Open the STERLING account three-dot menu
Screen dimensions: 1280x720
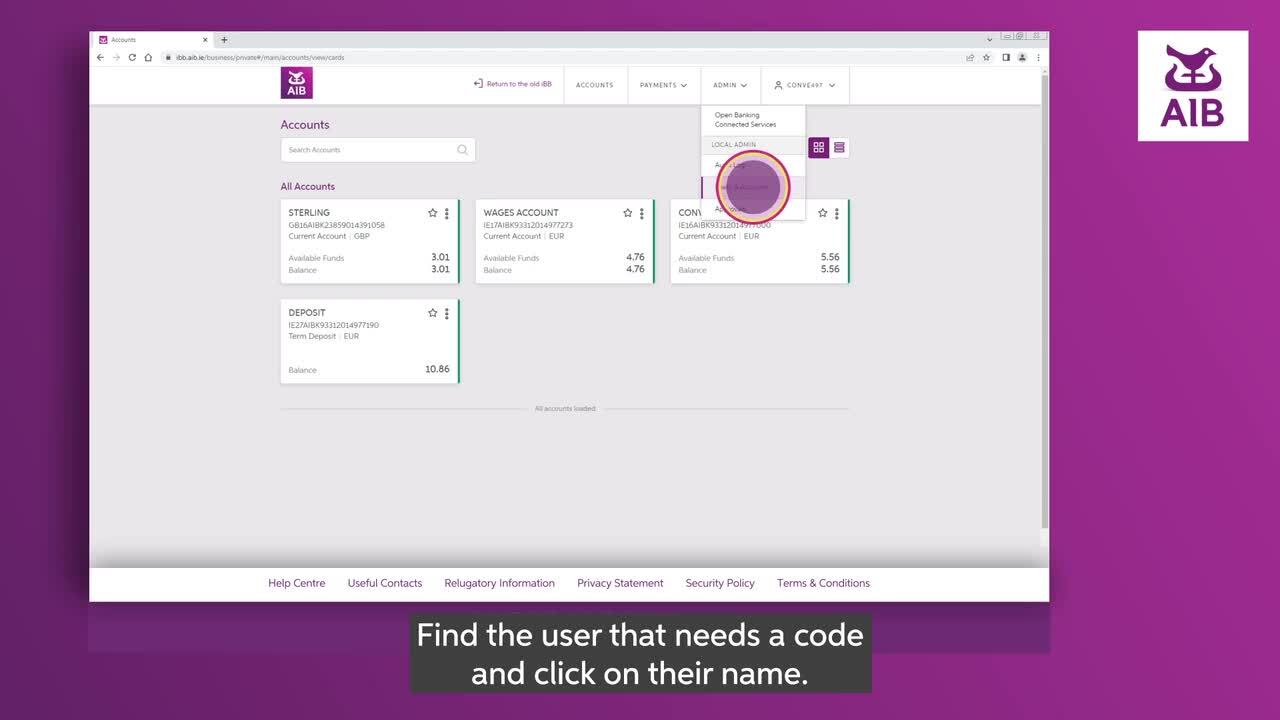pyautogui.click(x=446, y=213)
